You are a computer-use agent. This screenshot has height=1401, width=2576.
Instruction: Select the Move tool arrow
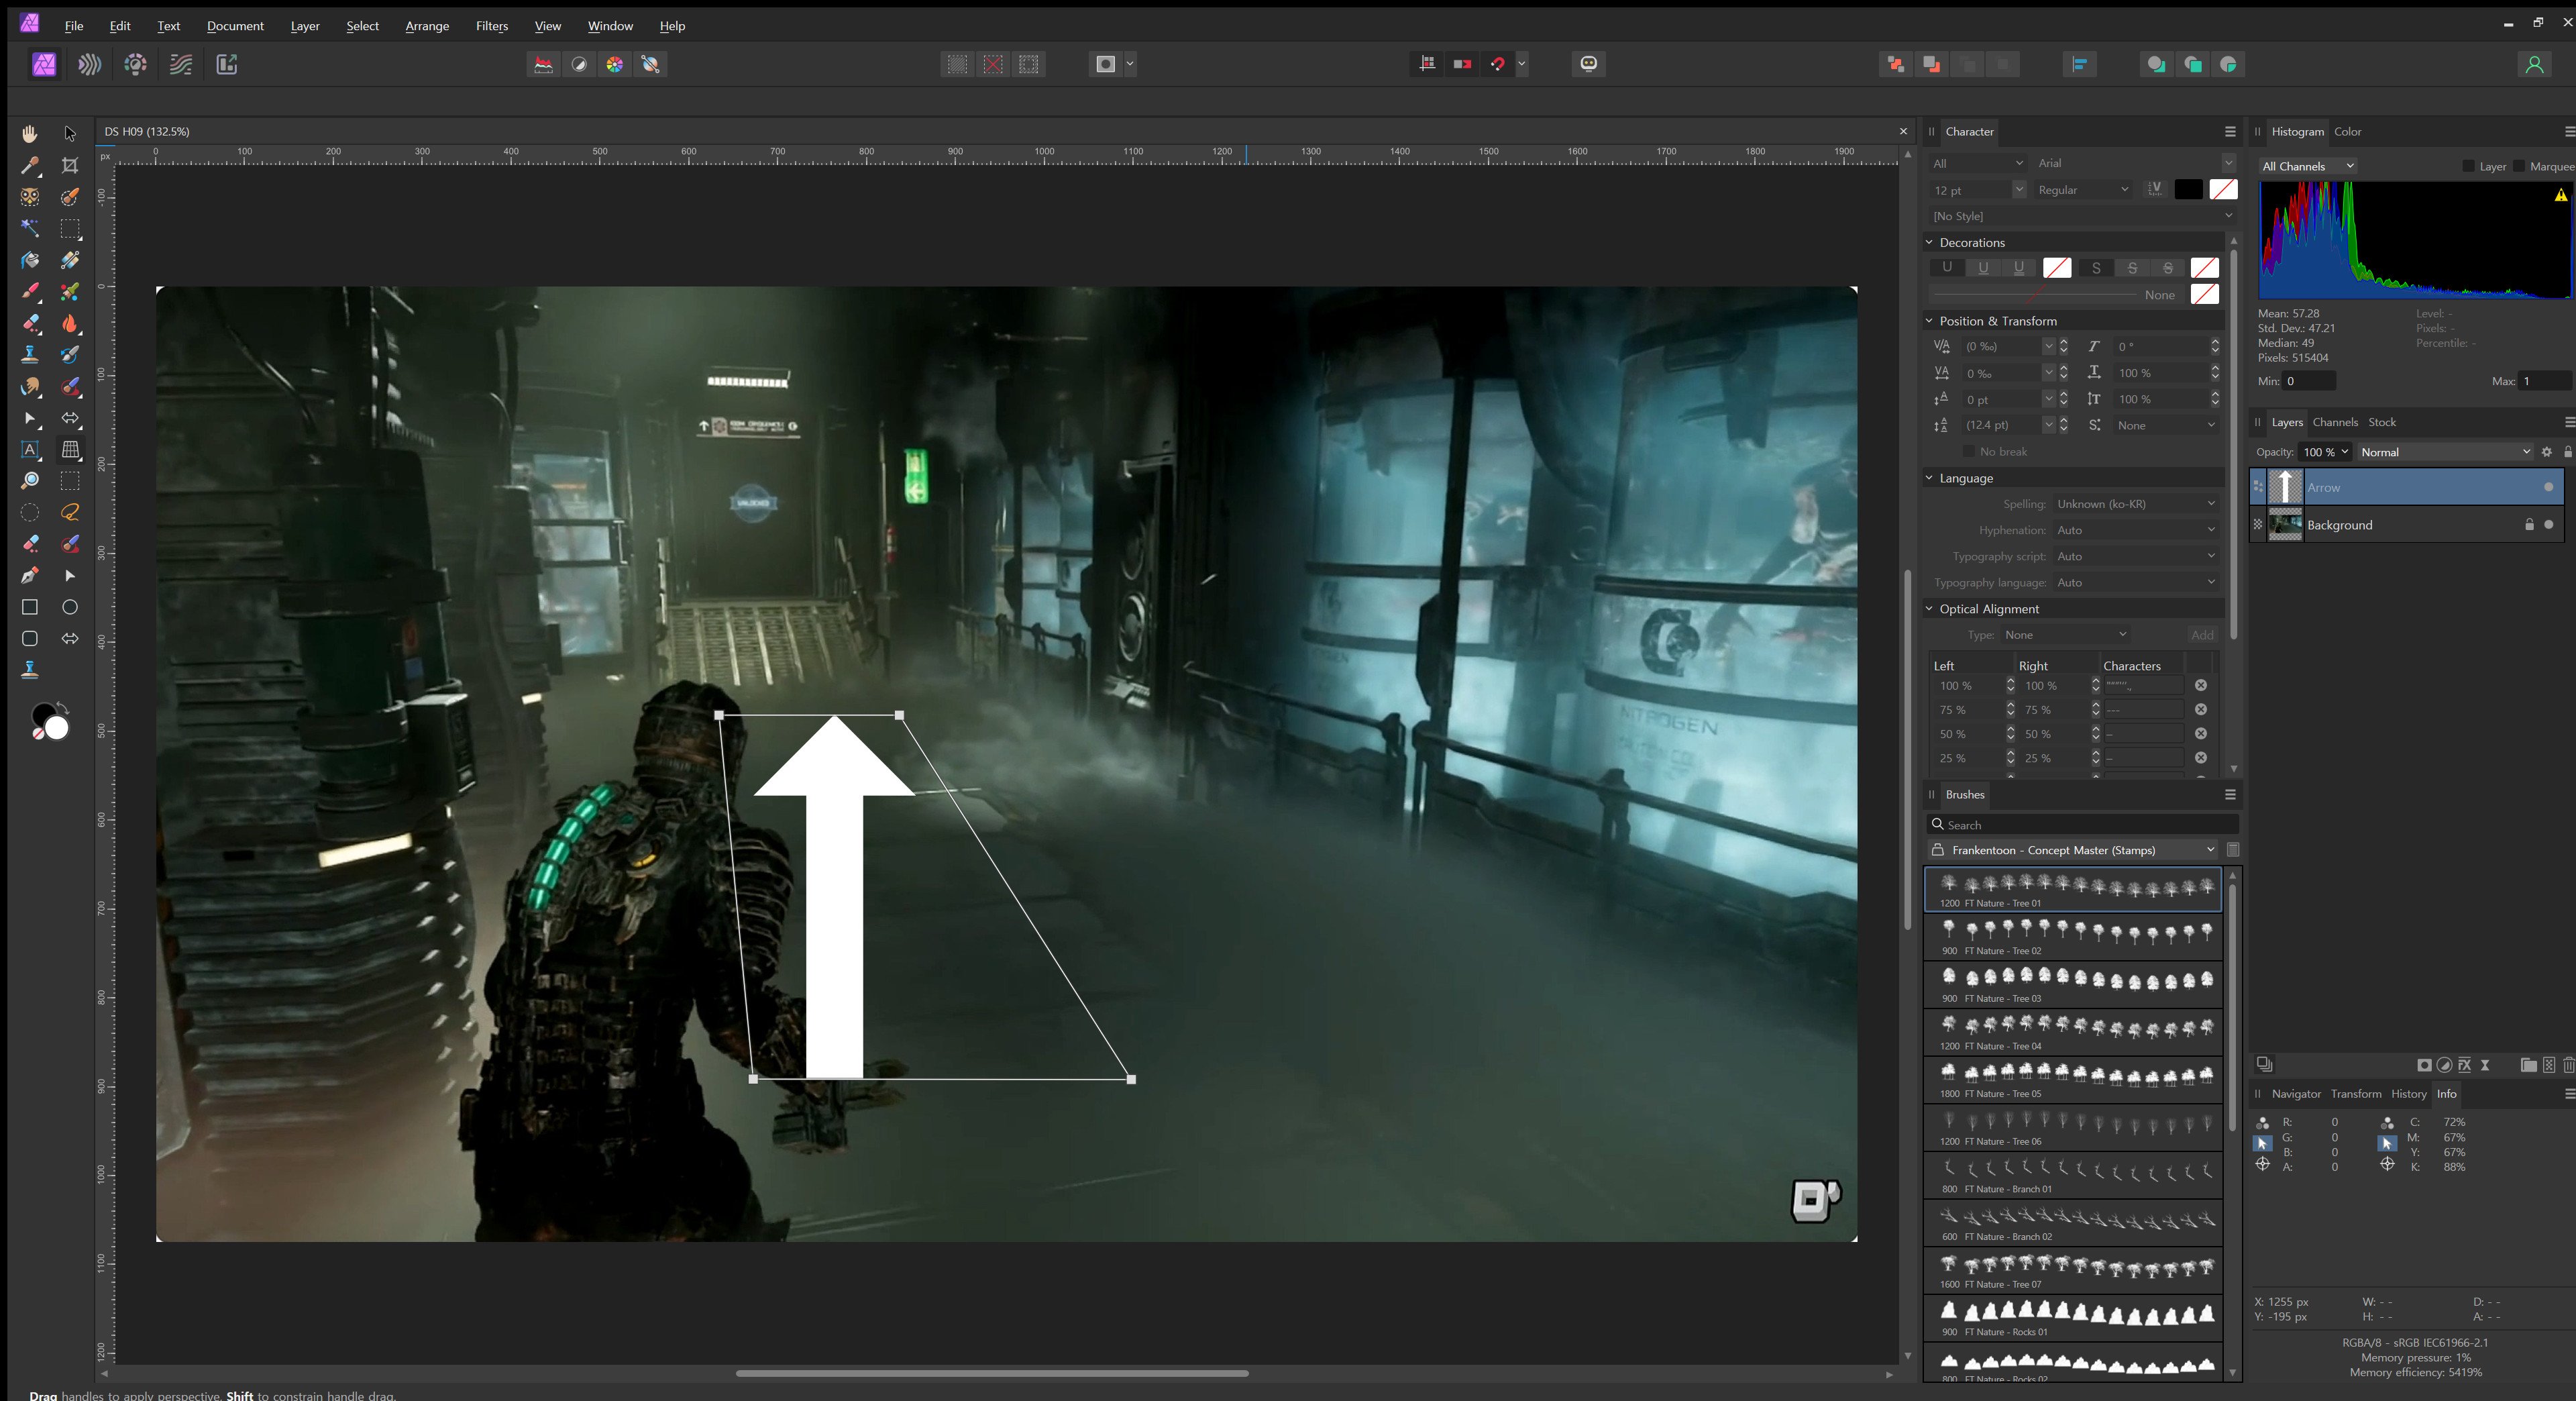(70, 133)
